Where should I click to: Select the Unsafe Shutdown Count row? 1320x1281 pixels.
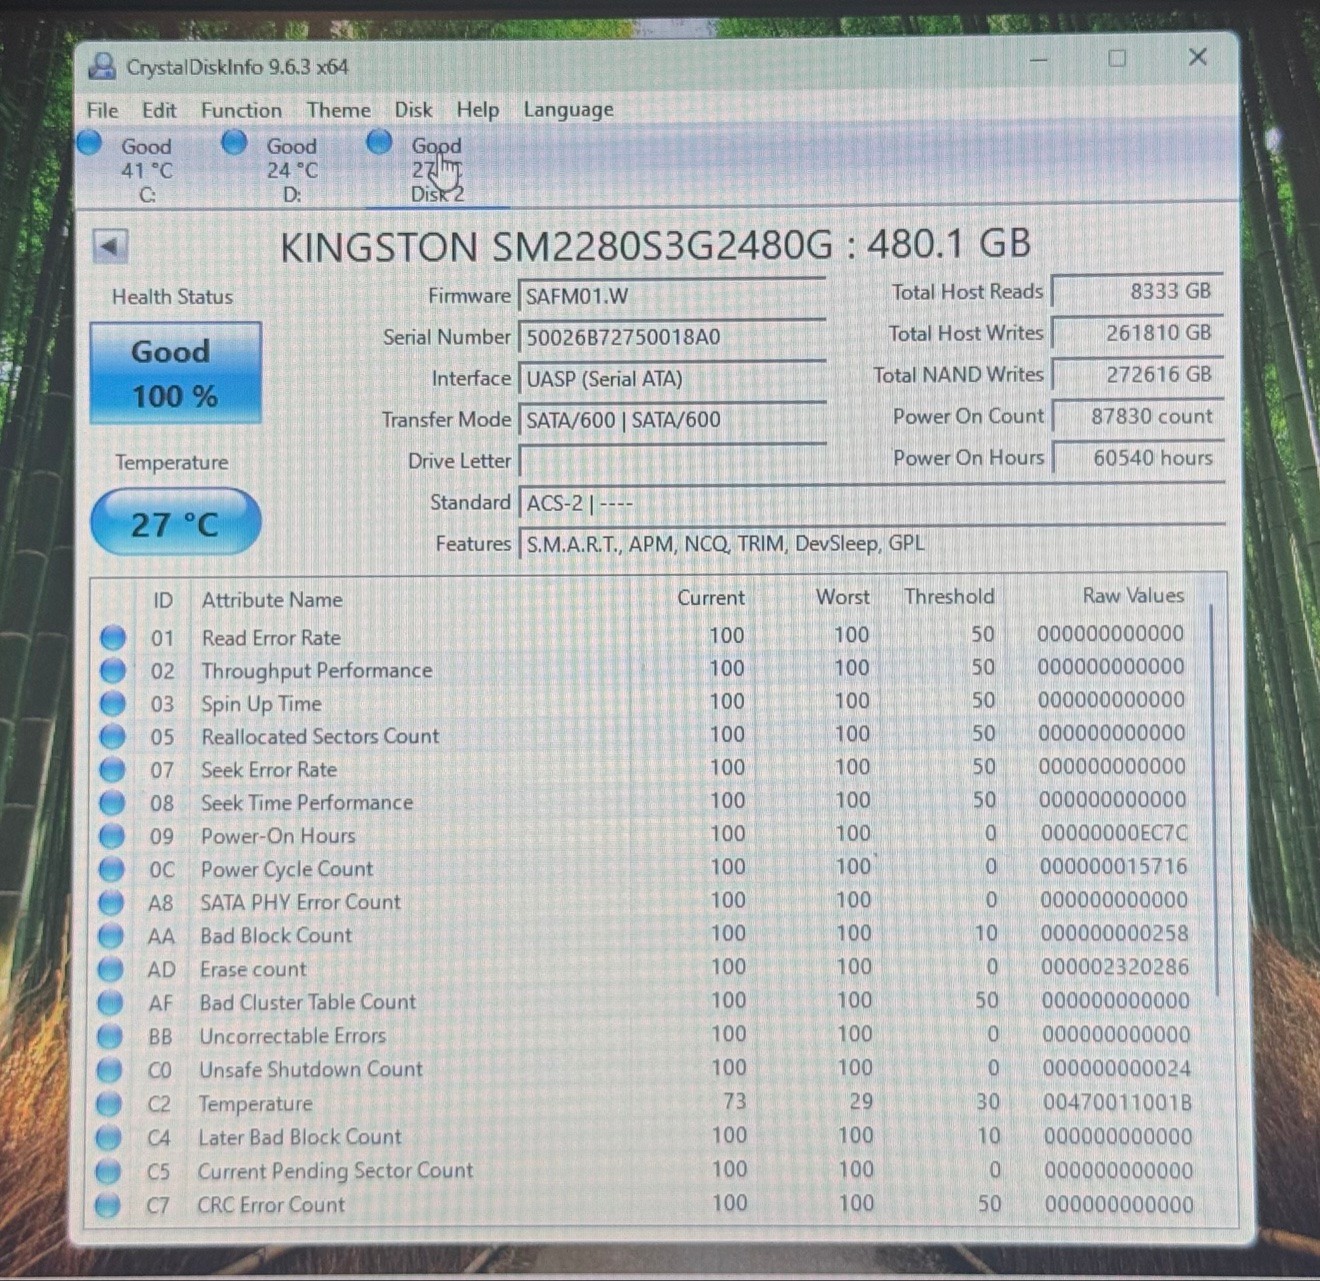point(648,1069)
